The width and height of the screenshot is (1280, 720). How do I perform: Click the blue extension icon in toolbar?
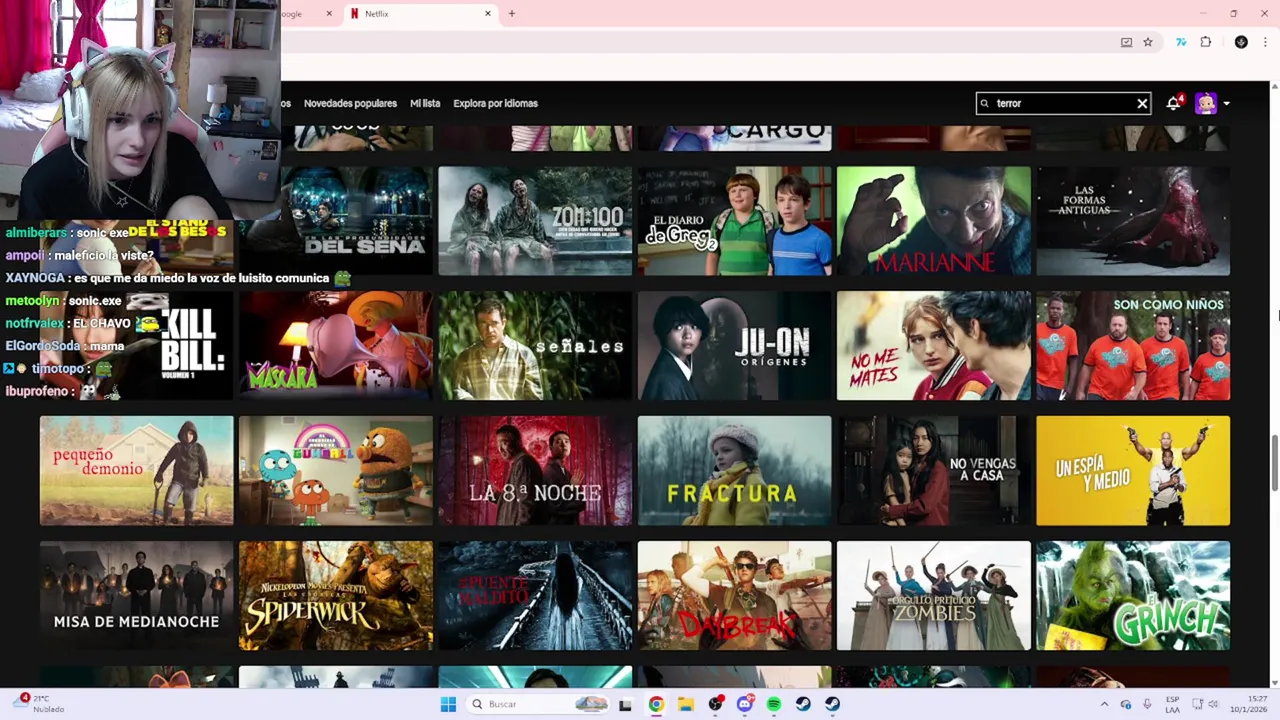click(1181, 42)
